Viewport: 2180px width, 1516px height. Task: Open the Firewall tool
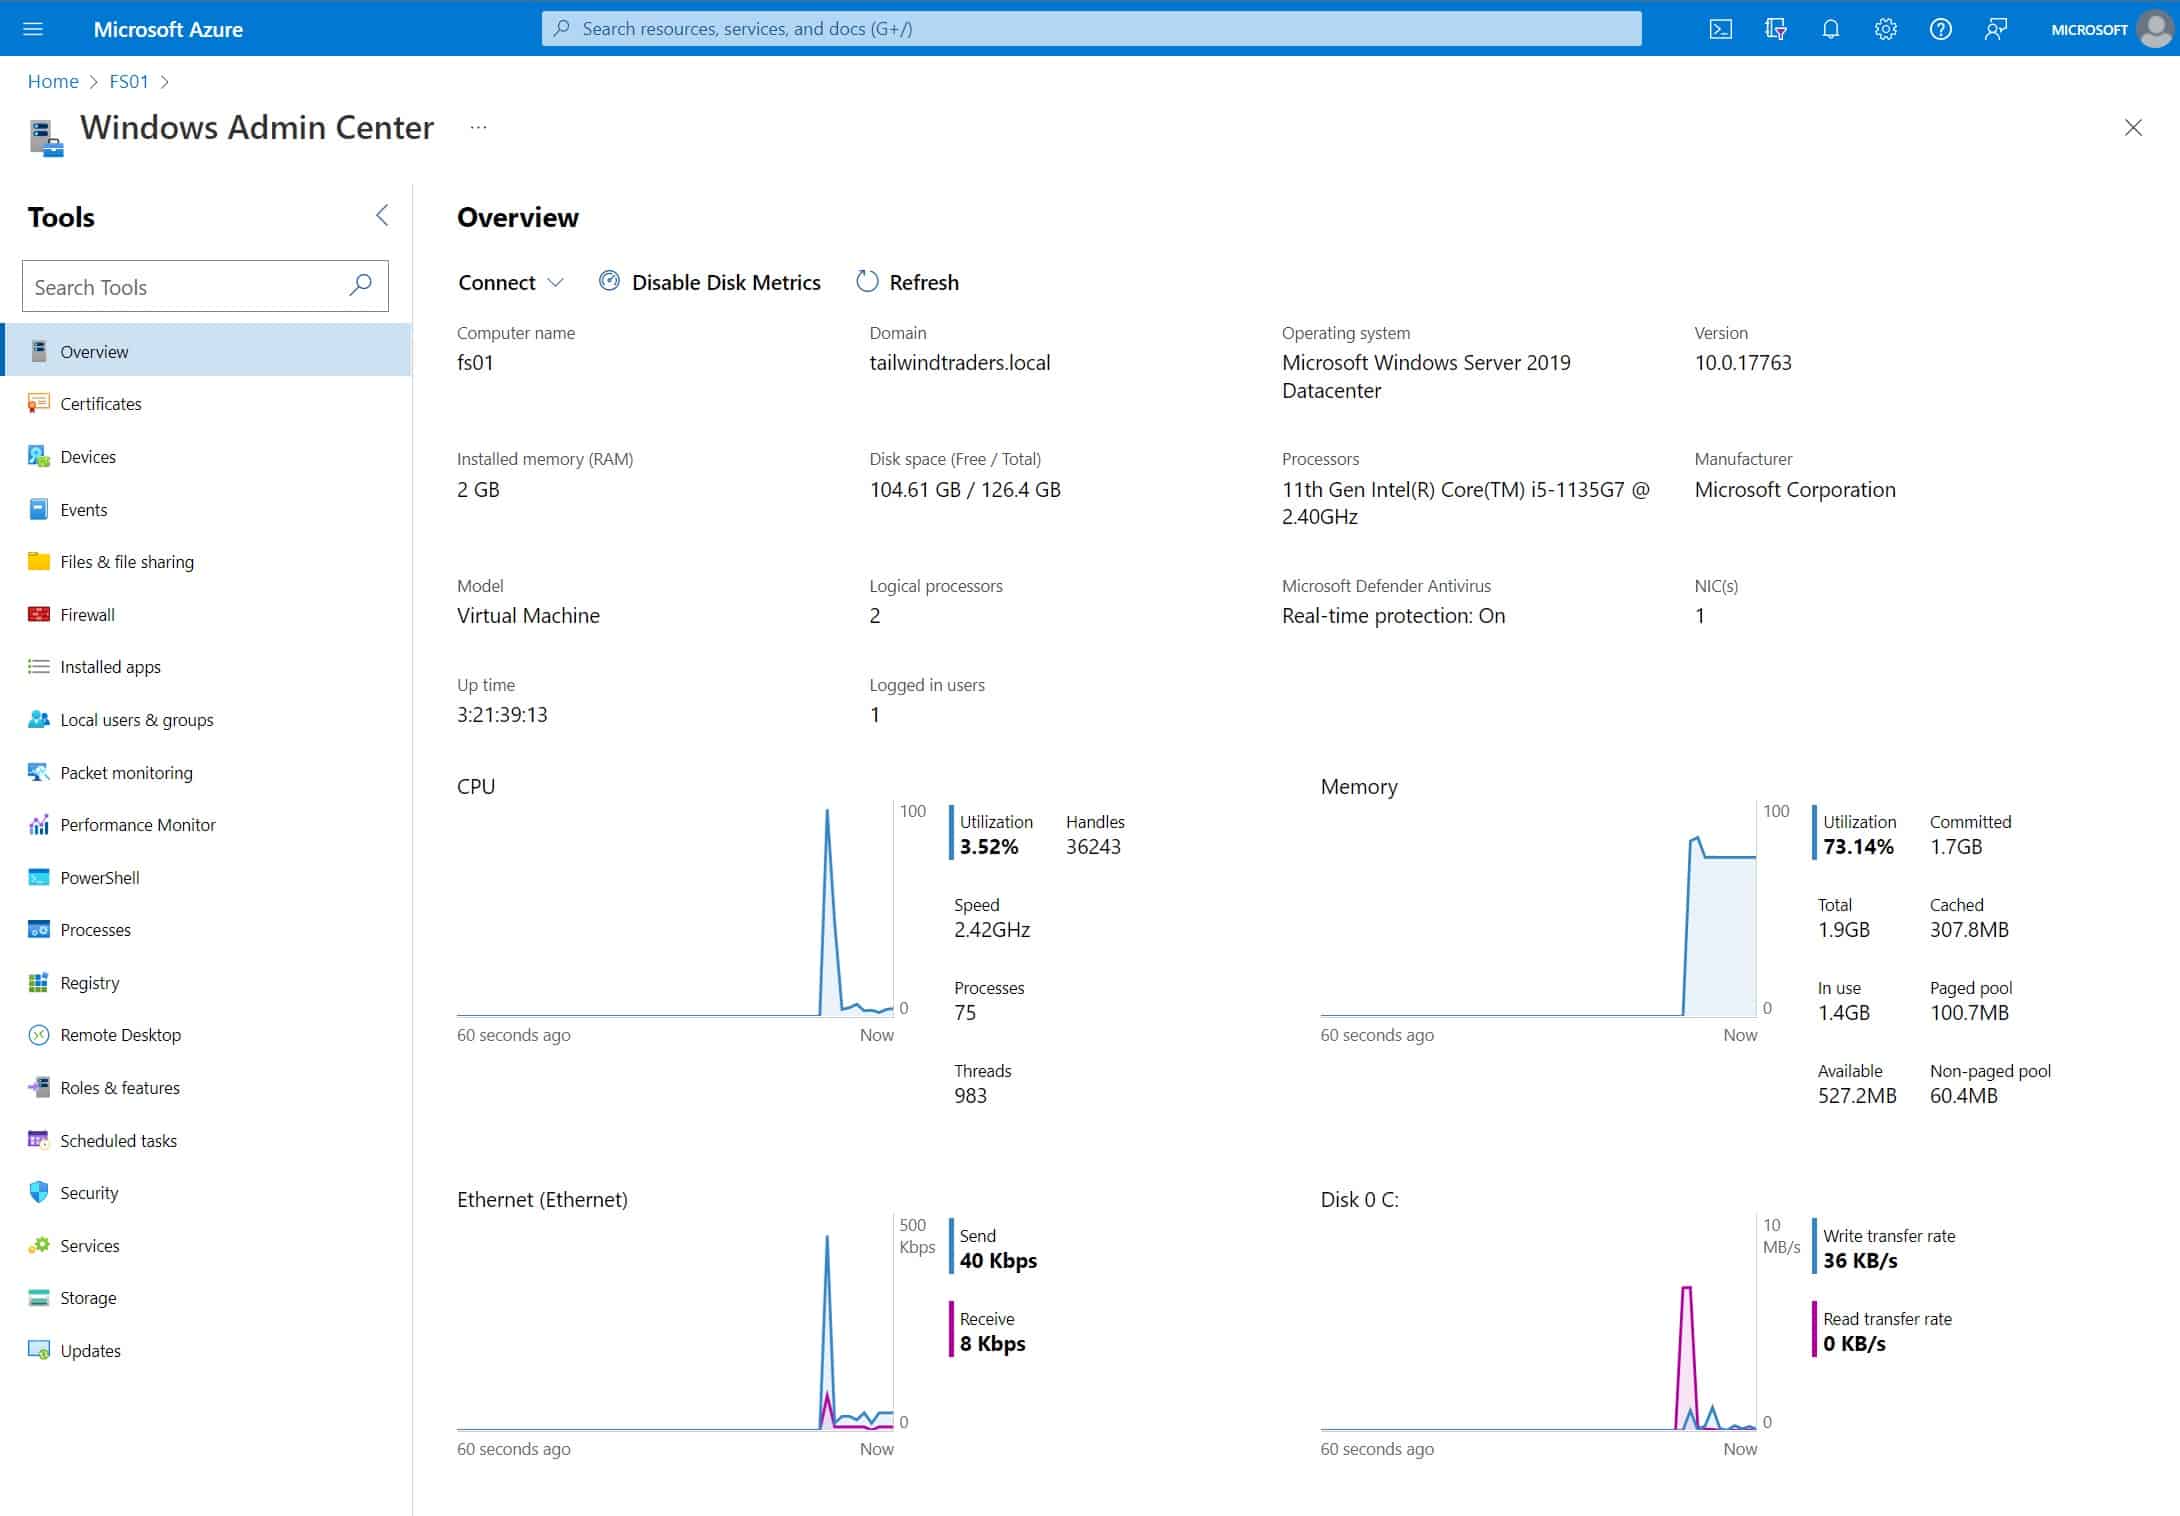coord(87,614)
